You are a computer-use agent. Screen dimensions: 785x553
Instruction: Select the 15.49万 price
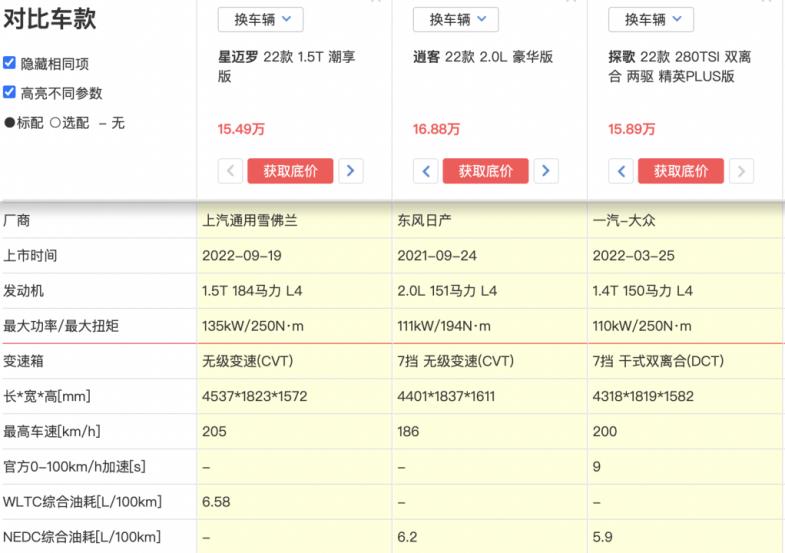pos(241,129)
